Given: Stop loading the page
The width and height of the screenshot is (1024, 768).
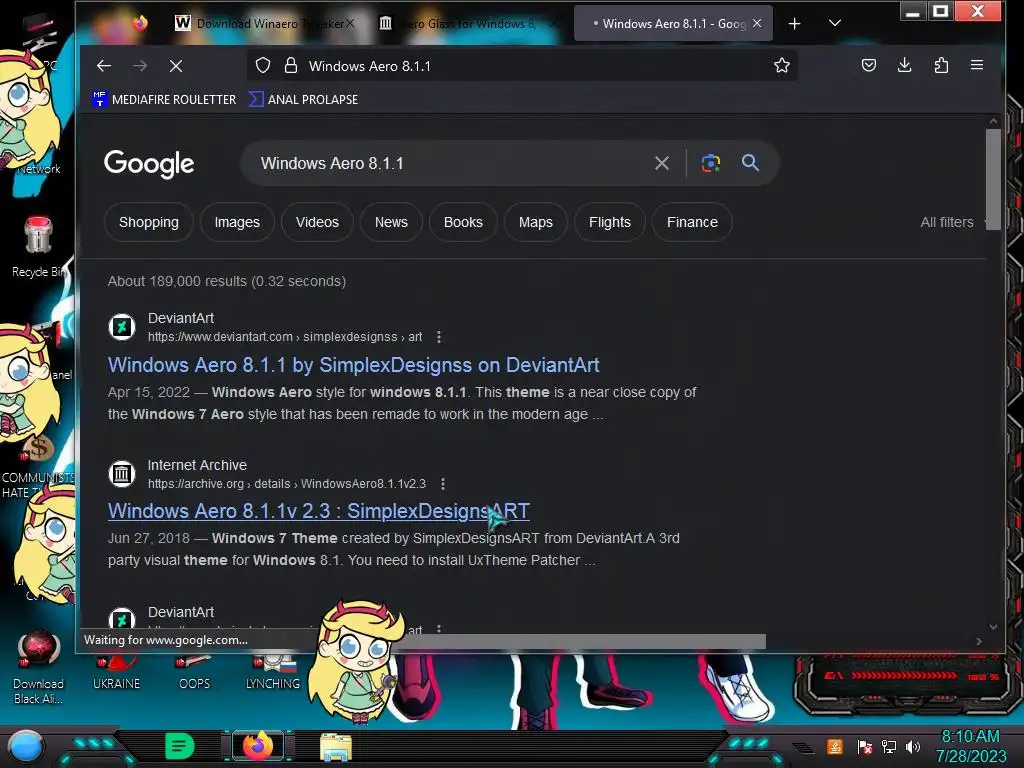Looking at the screenshot, I should click(x=176, y=65).
